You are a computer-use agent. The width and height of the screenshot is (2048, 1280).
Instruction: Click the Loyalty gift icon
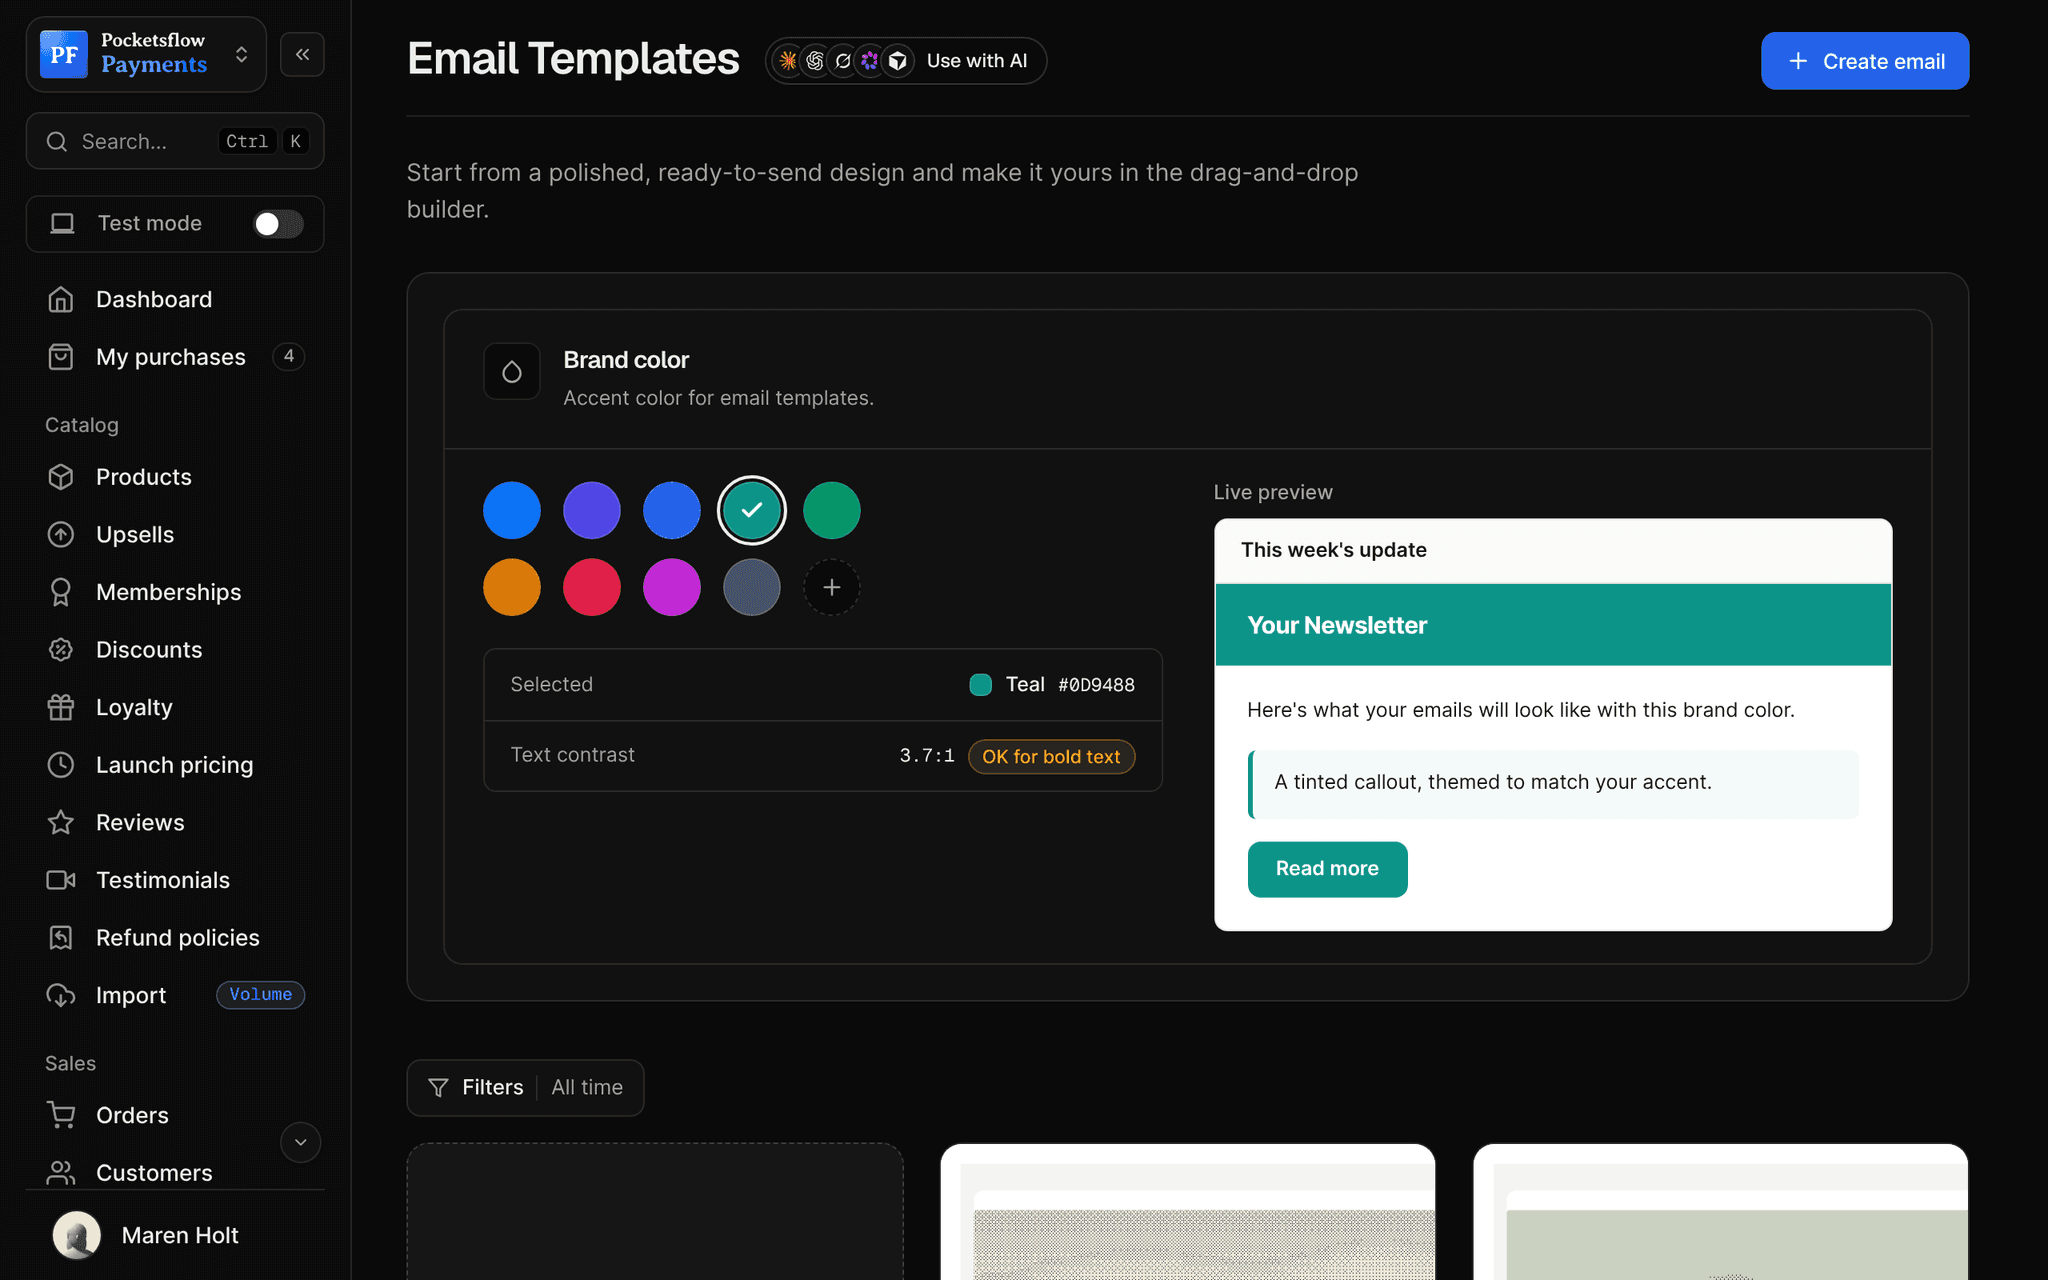coord(61,707)
